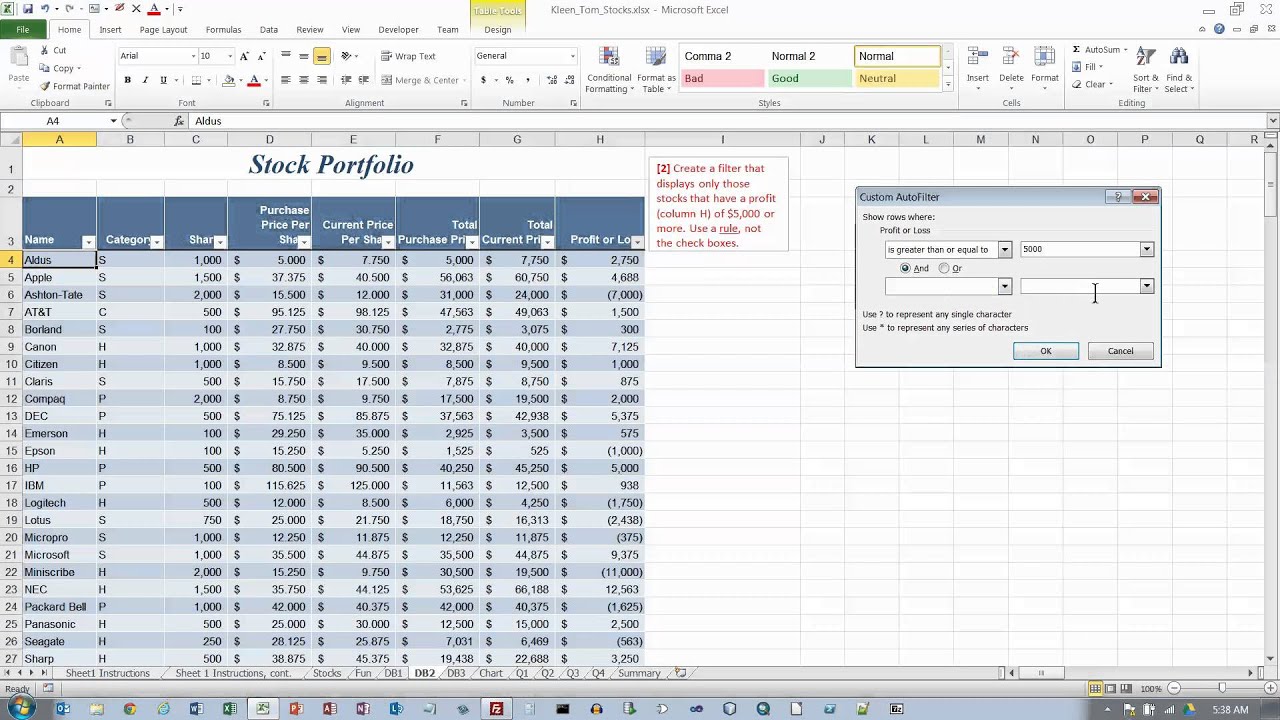Open Sort & Filter menu

tap(1146, 70)
